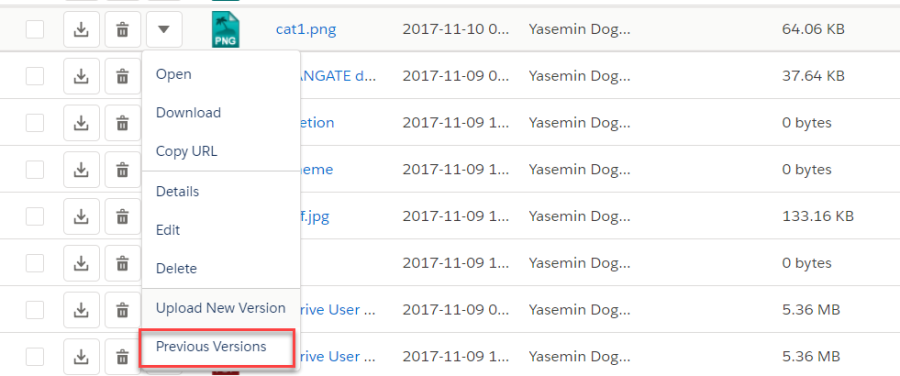Image resolution: width=900 pixels, height=376 pixels.
Task: Collapse the cat1.png dropdown arrow menu
Action: point(164,29)
